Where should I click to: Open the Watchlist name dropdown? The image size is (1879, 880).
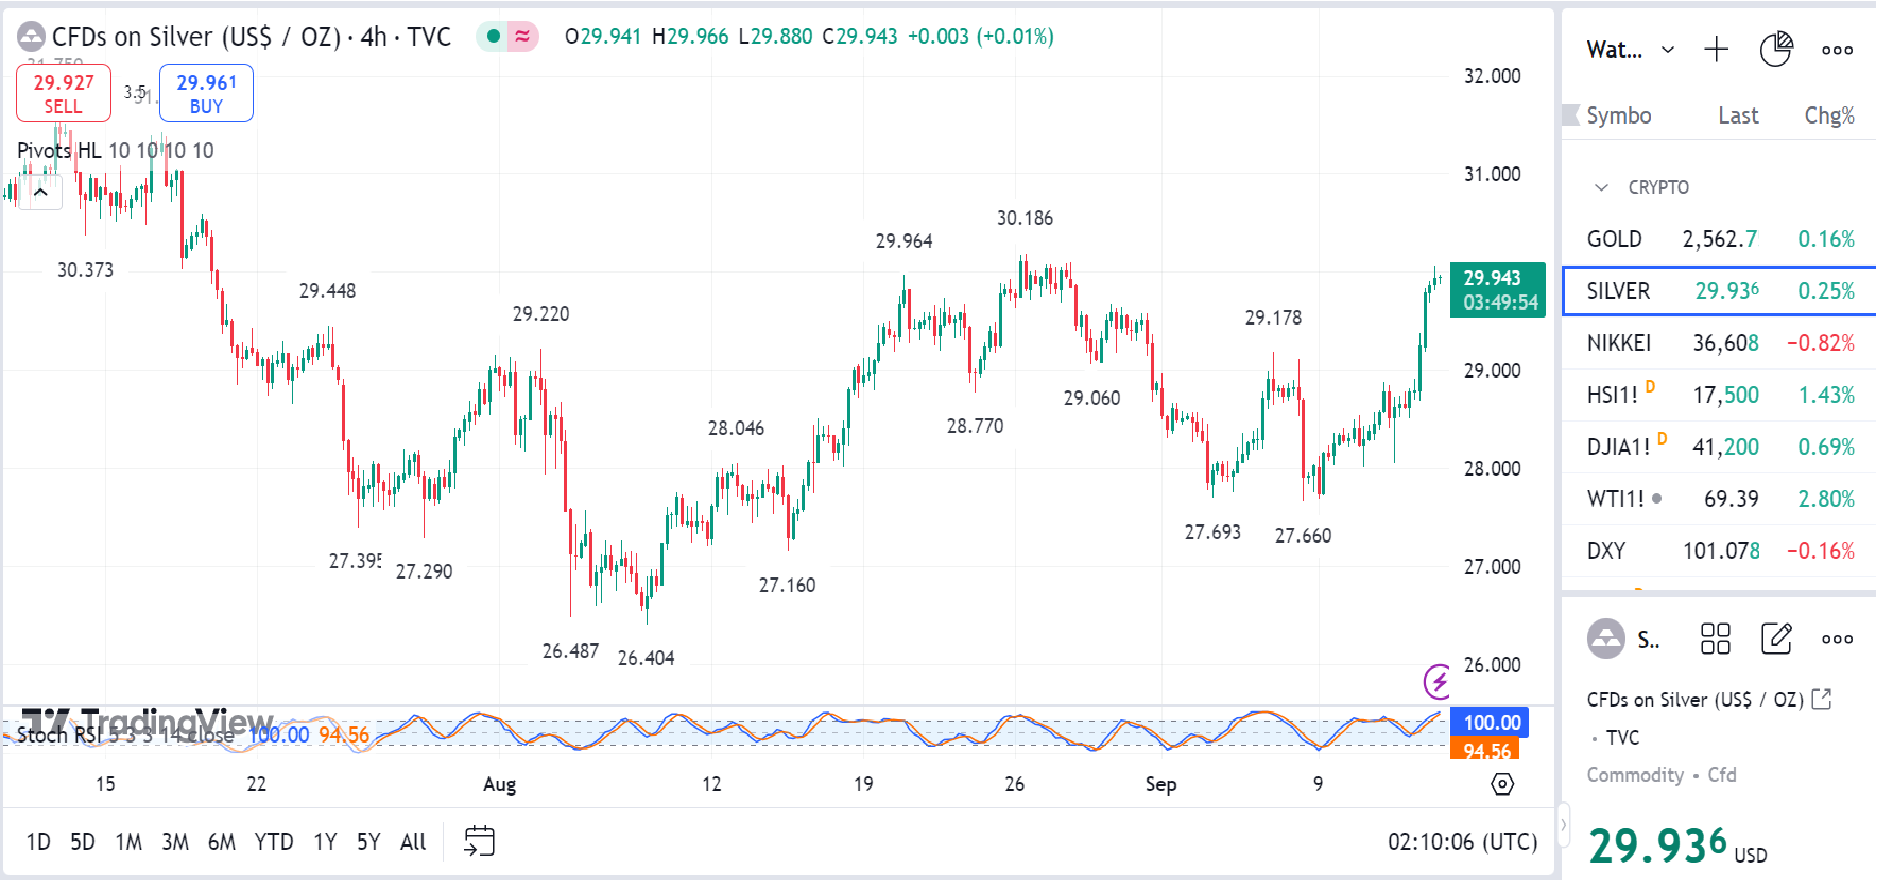point(1630,49)
